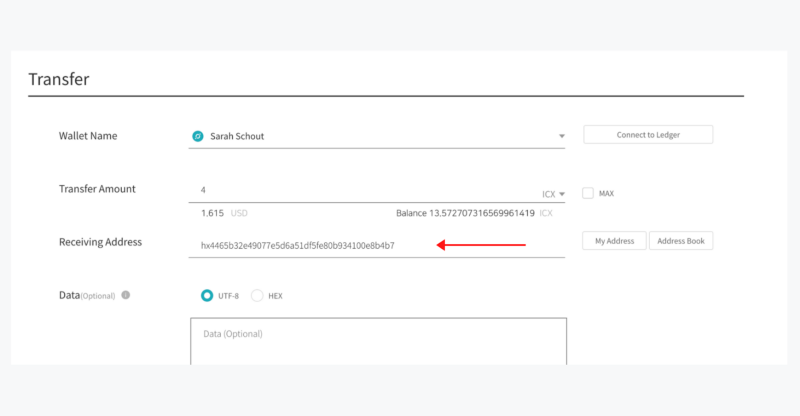
Task: Select the Sarah Schout wallet selector
Action: click(x=377, y=136)
